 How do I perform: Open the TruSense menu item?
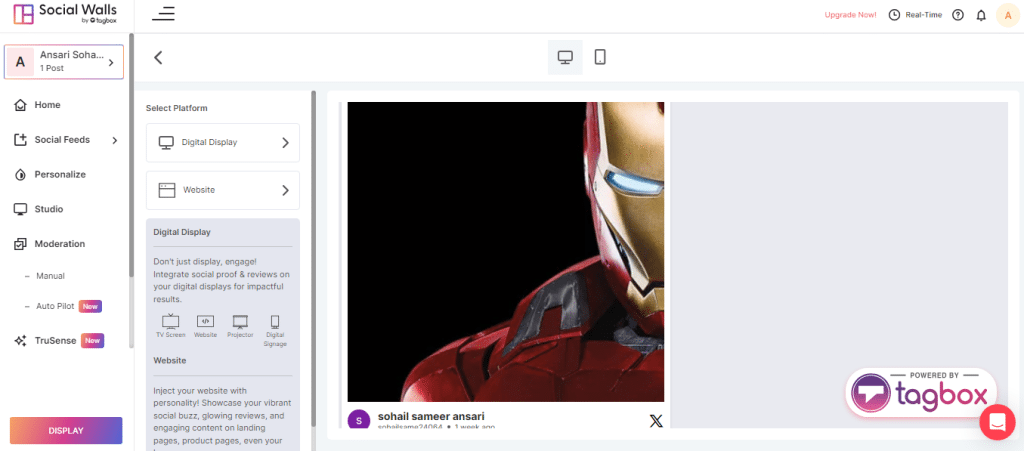coord(56,341)
